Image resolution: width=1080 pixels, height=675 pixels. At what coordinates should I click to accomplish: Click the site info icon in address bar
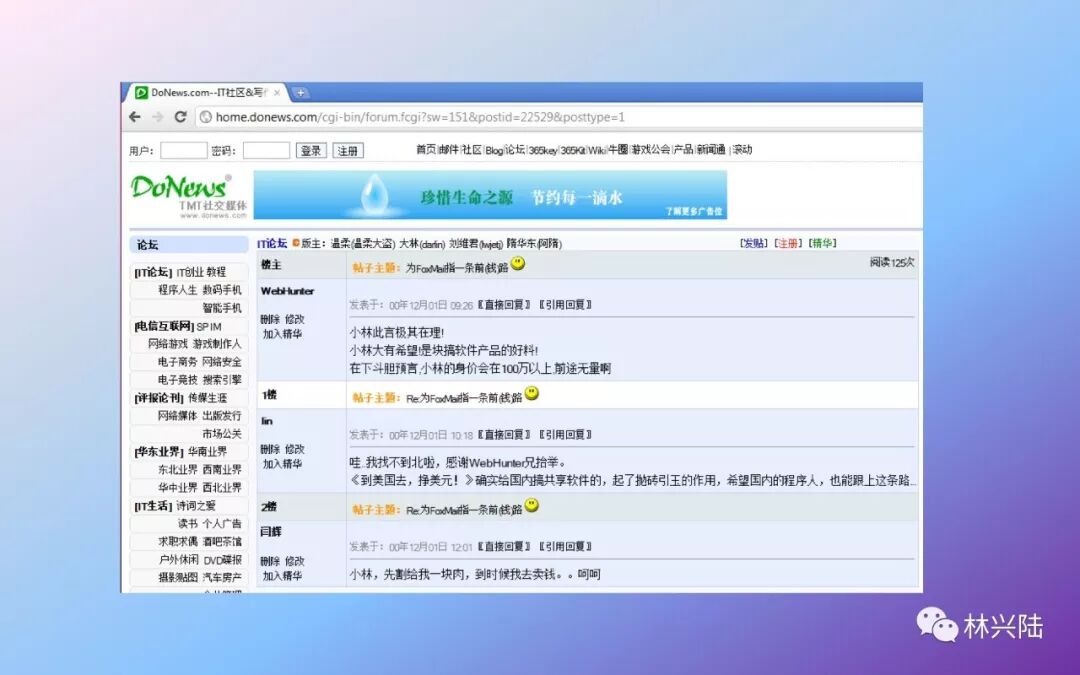click(x=205, y=117)
